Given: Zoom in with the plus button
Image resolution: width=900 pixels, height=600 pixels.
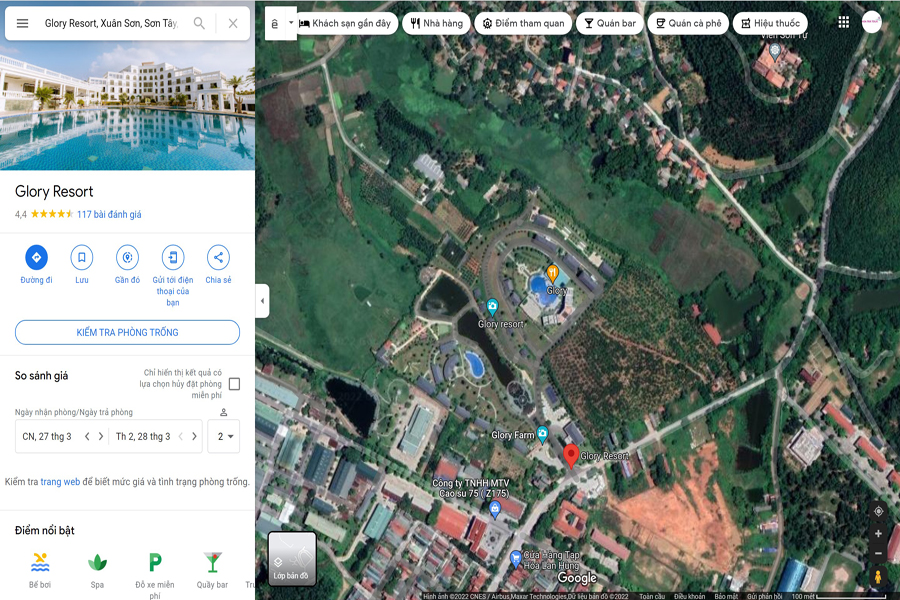Looking at the screenshot, I should (x=878, y=533).
